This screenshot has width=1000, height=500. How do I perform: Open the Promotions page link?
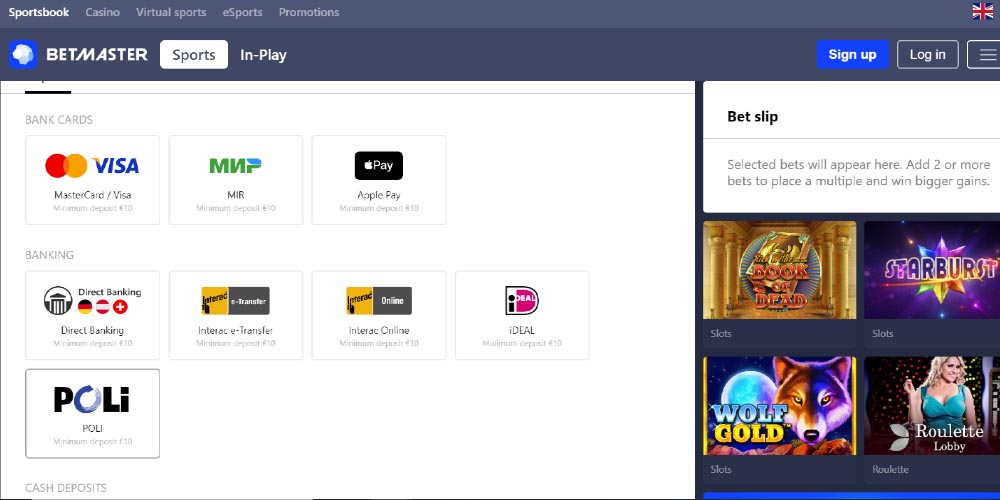click(308, 13)
